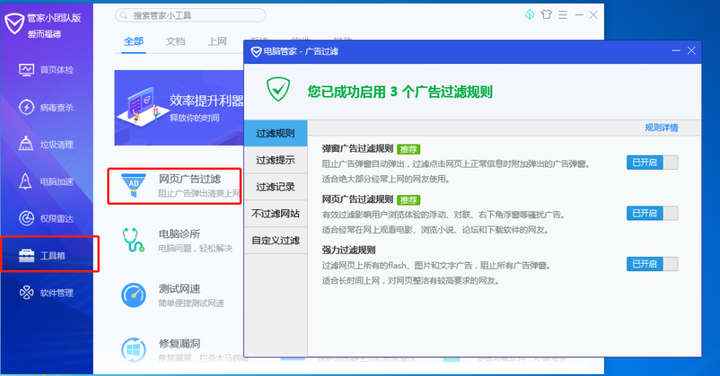The image size is (720, 376).
Task: Open the 规则详情 link
Action: point(661,128)
